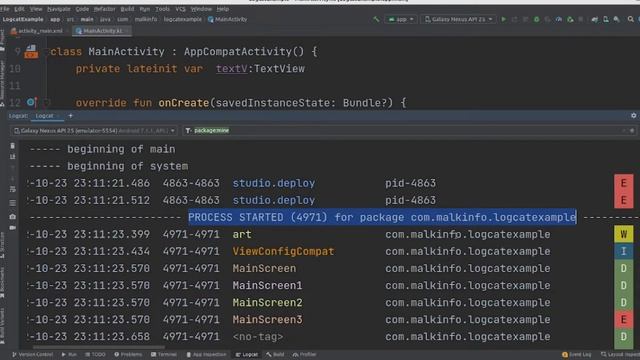
Task: Open the Window menu
Action: click(x=201, y=9)
